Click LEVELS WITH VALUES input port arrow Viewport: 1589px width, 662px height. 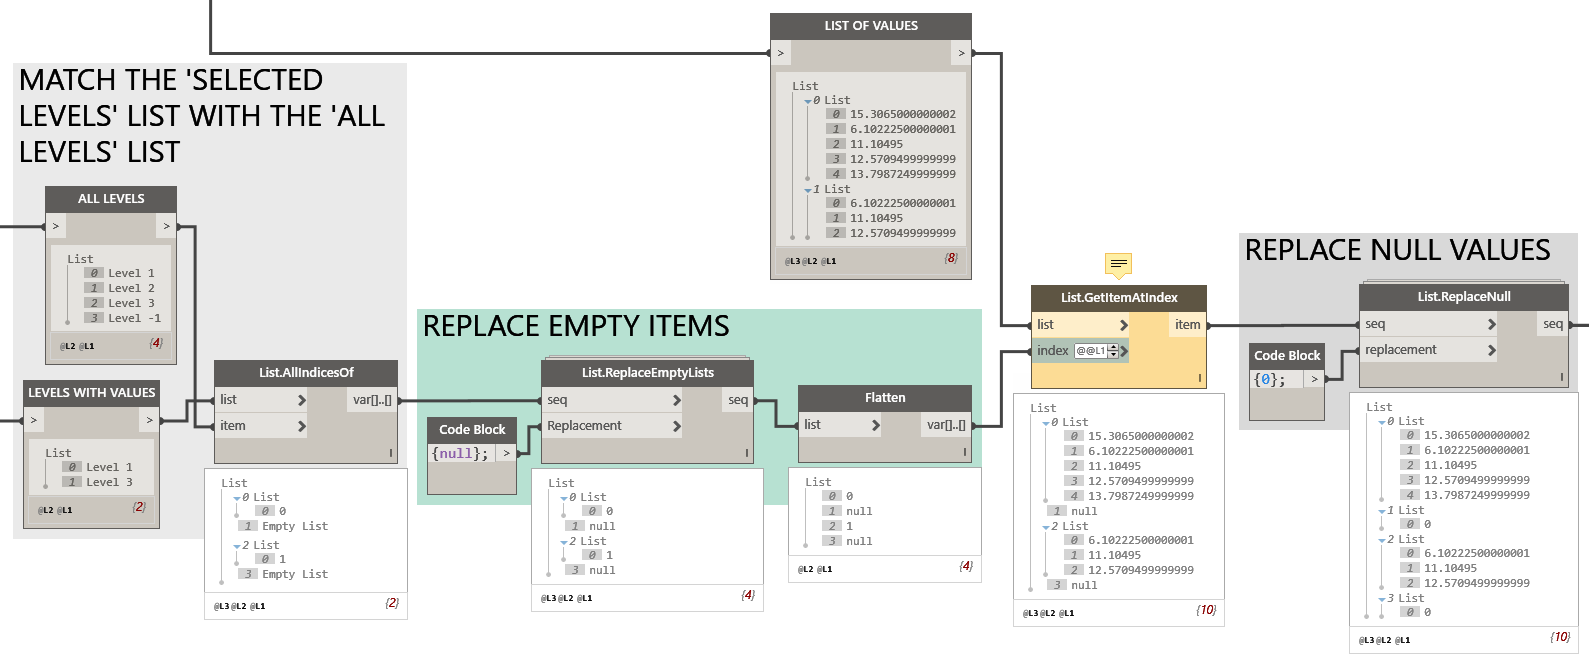point(34,420)
